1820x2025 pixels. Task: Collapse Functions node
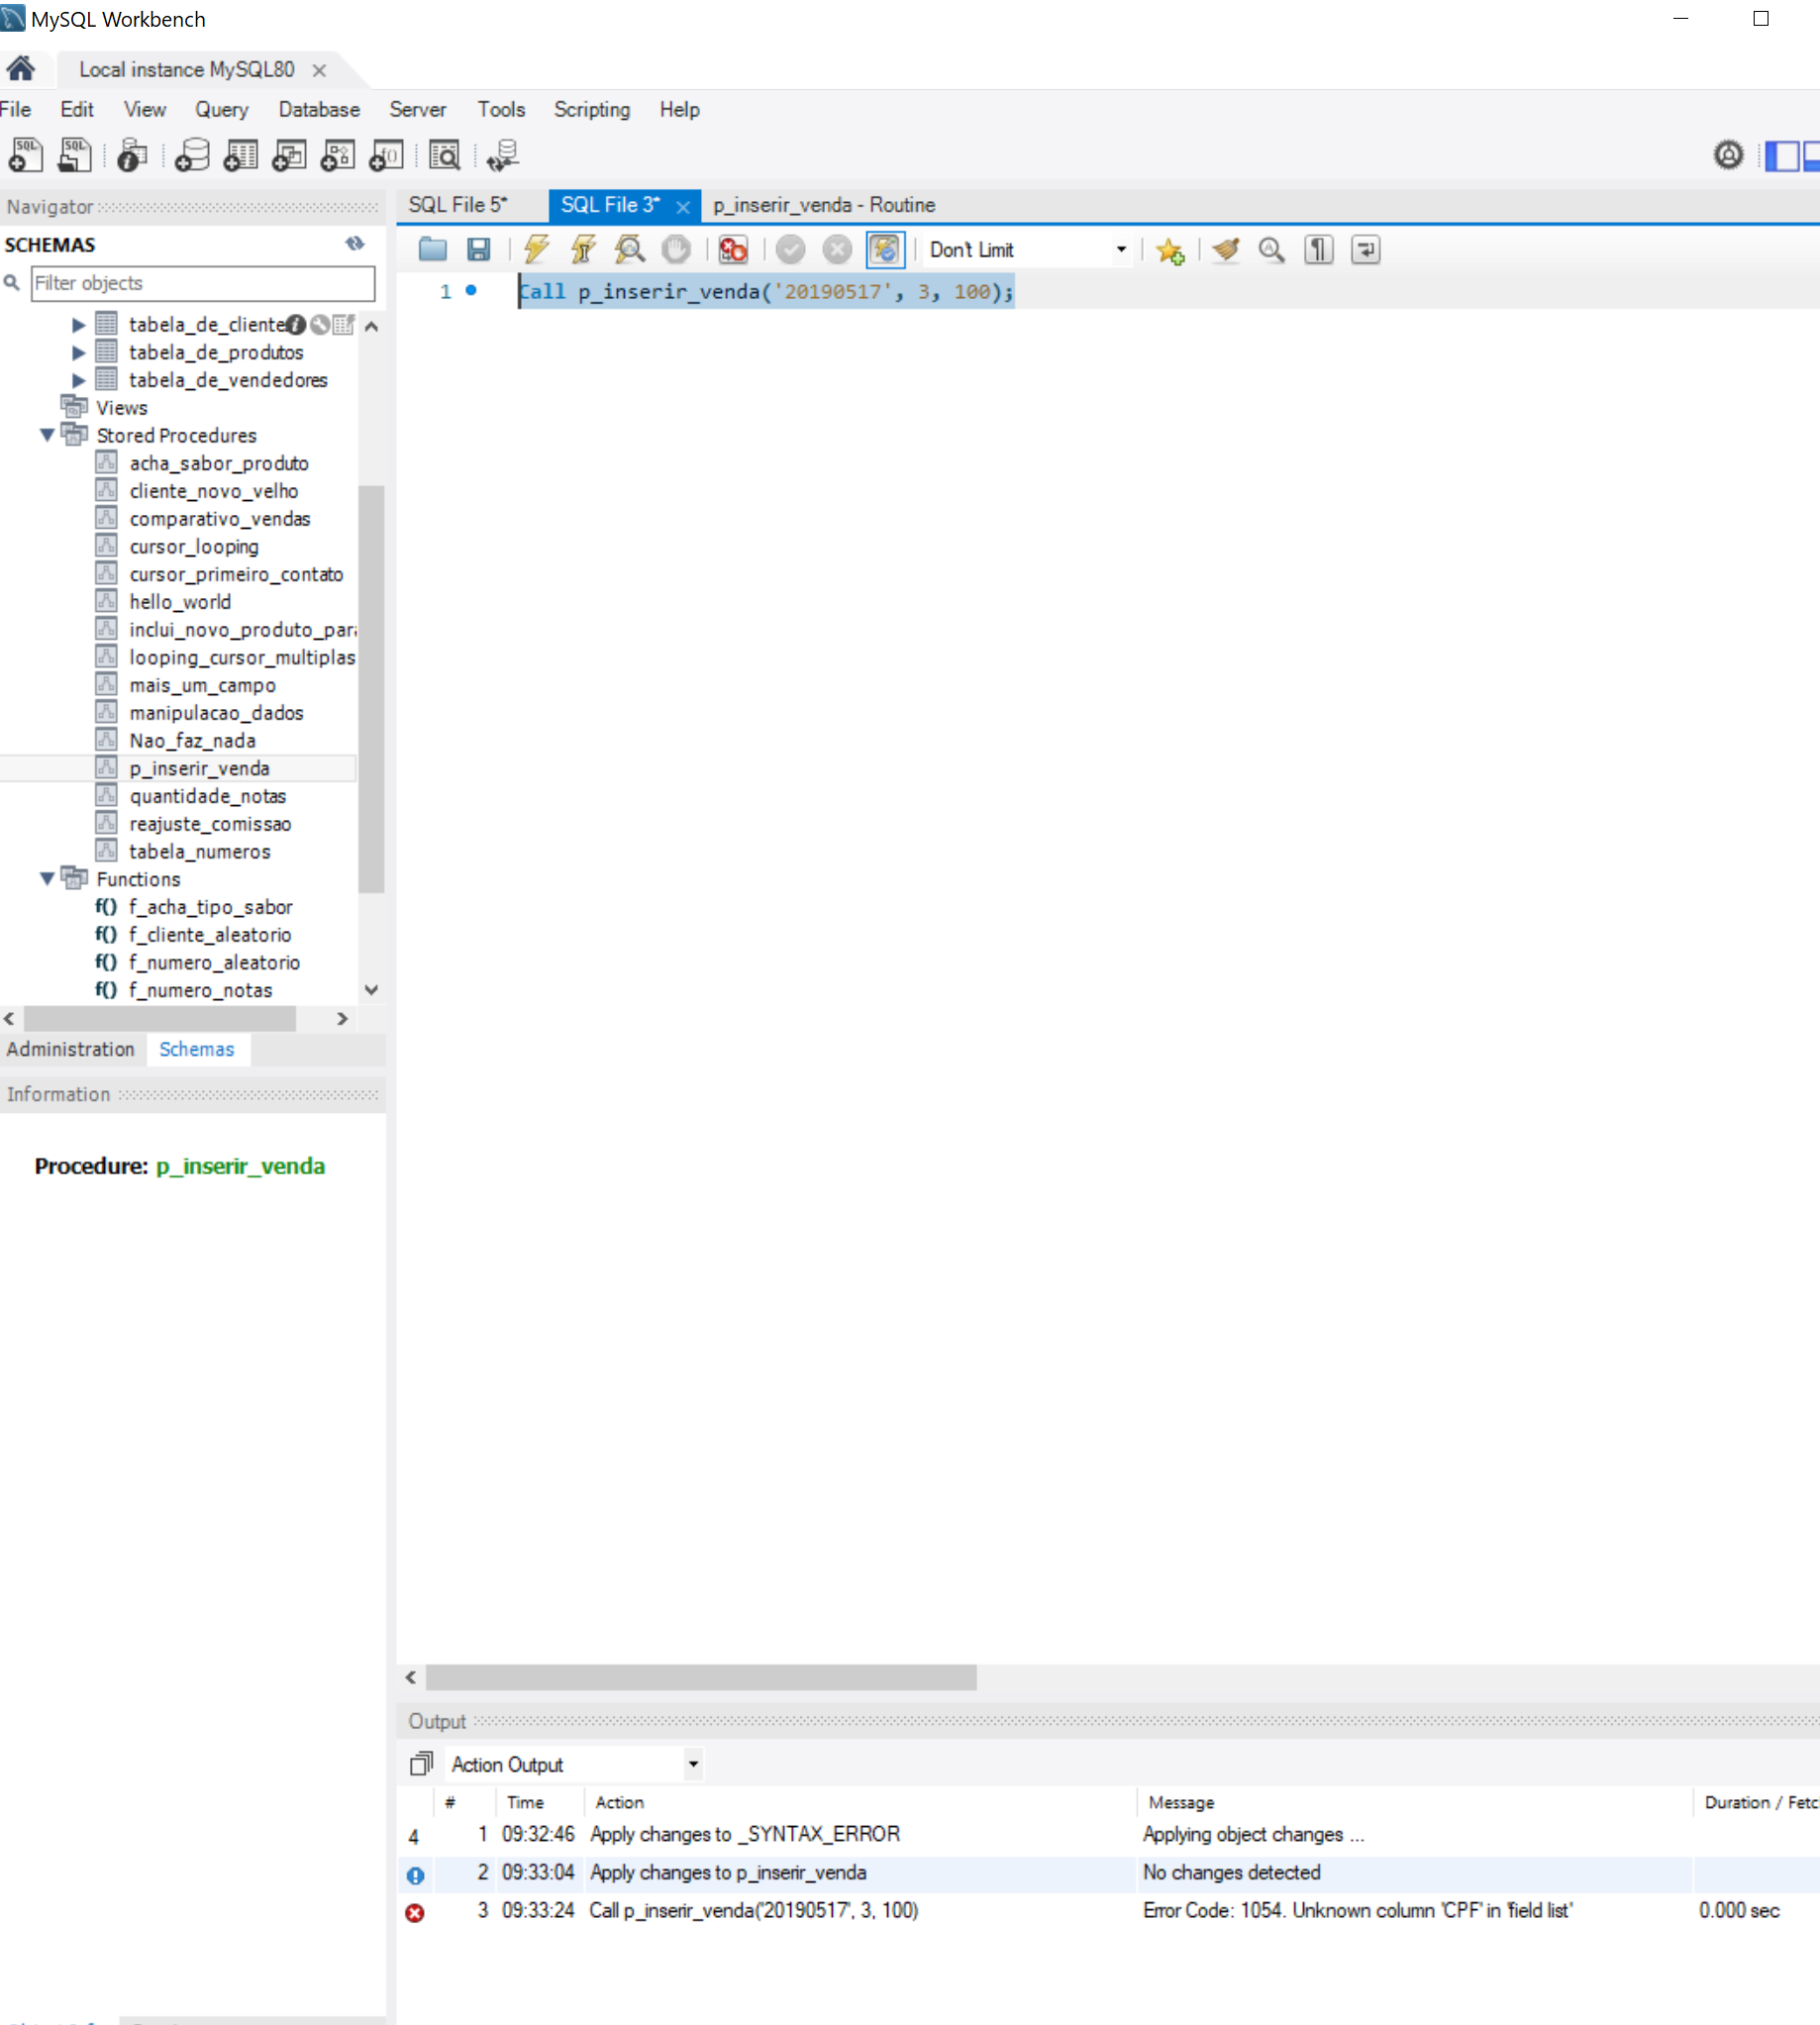pos(47,879)
